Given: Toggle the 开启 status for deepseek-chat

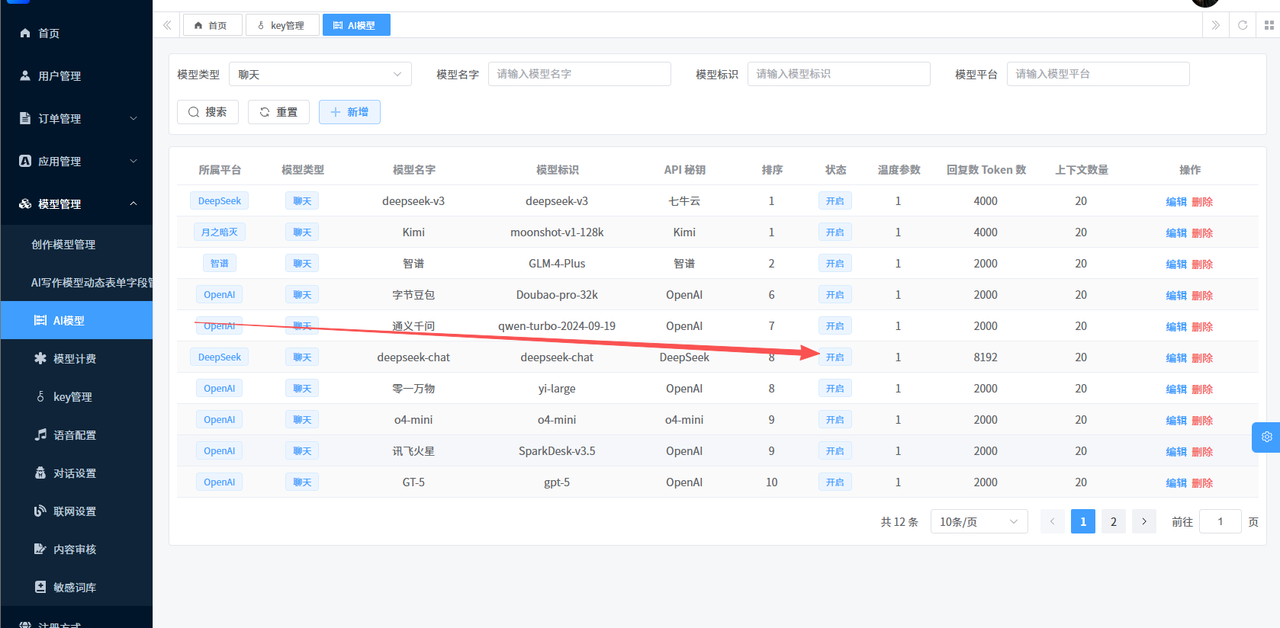Looking at the screenshot, I should point(835,357).
